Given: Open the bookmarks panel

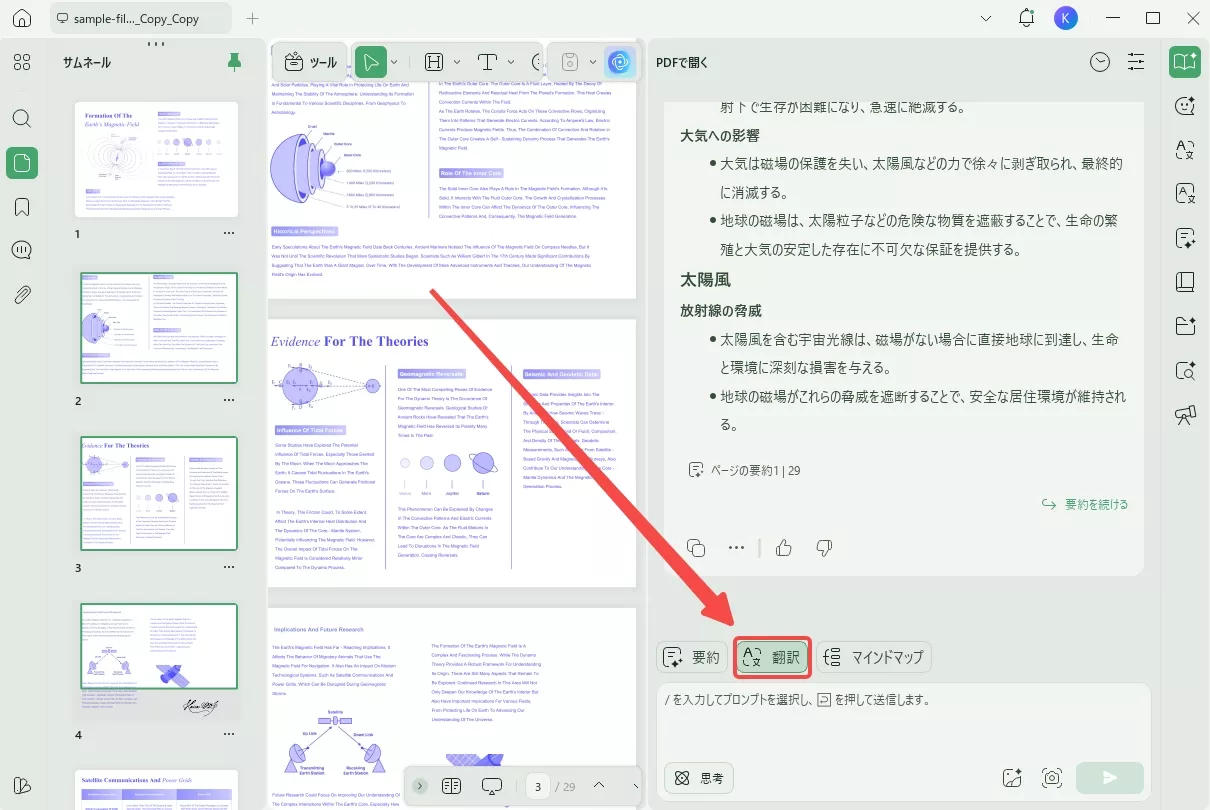Looking at the screenshot, I should click(x=22, y=207).
